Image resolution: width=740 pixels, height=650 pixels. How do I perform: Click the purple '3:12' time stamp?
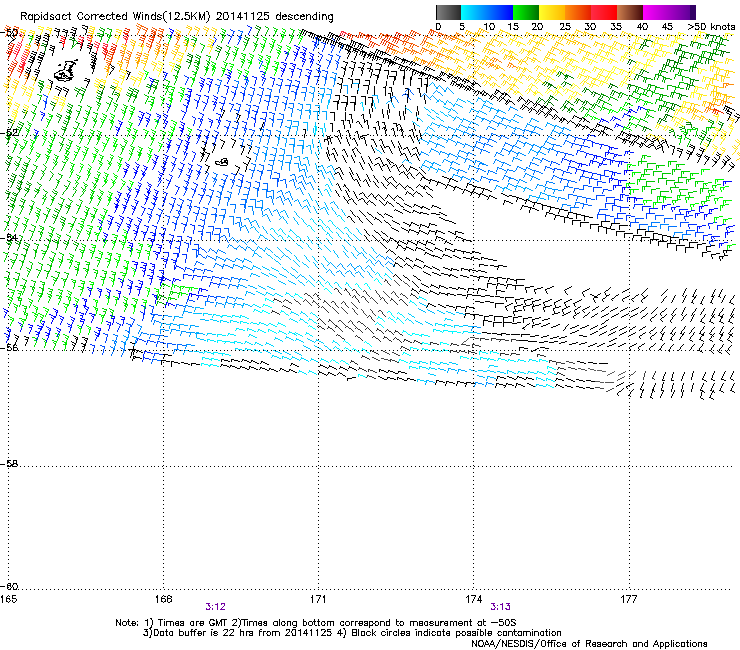click(215, 607)
